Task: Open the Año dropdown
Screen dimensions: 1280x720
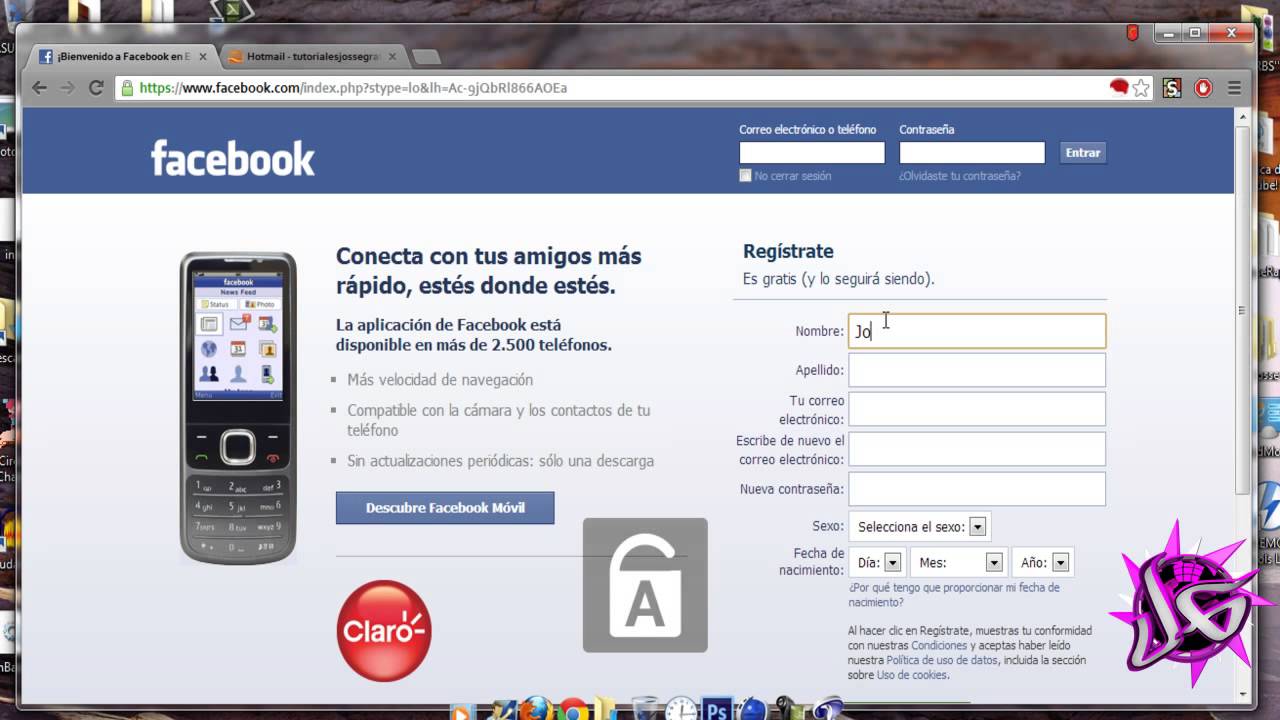Action: pos(1043,563)
